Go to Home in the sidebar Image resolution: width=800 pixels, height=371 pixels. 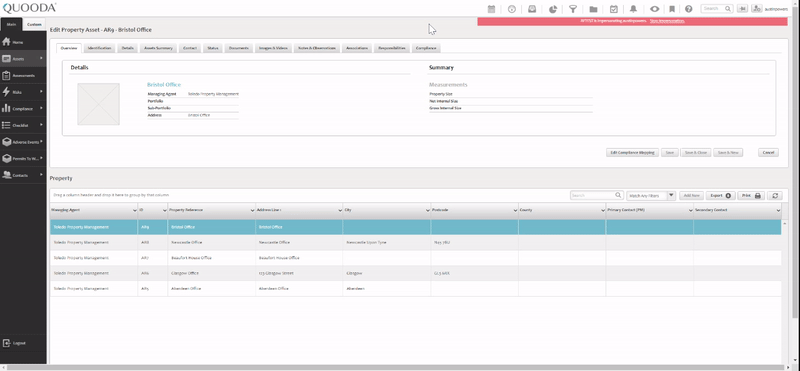coord(23,42)
